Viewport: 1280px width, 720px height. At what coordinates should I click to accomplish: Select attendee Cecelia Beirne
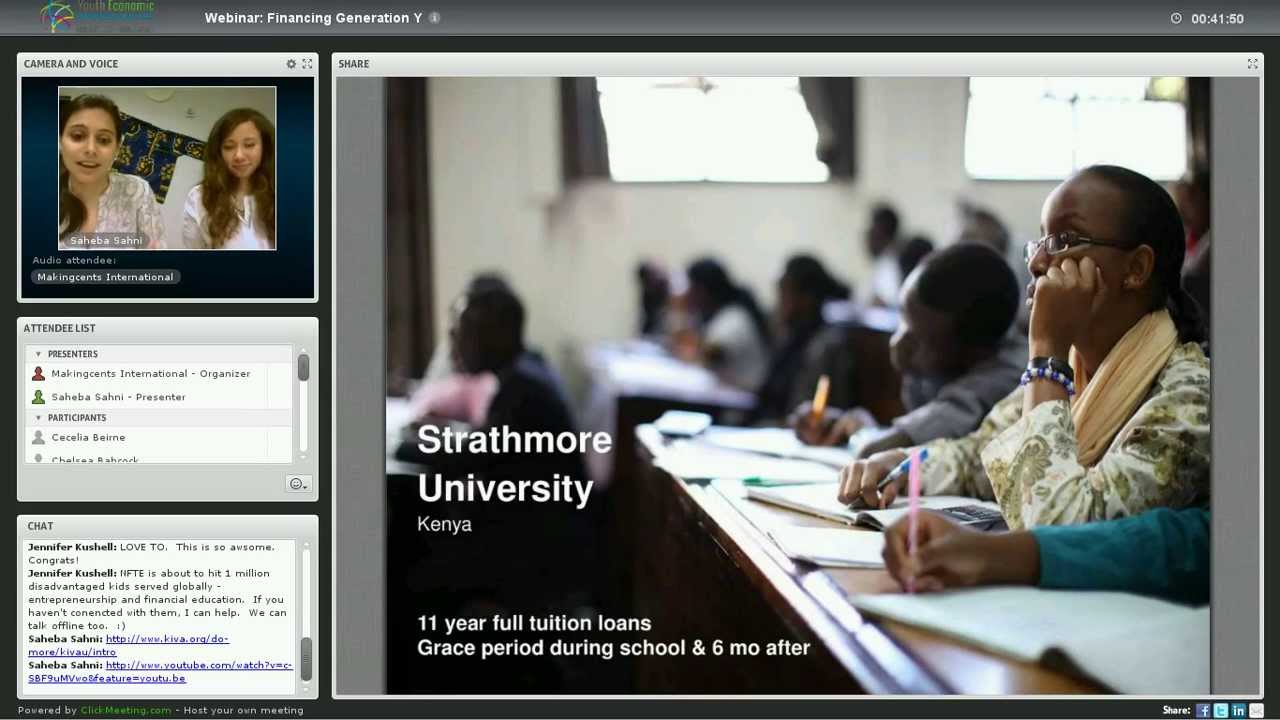click(x=160, y=438)
